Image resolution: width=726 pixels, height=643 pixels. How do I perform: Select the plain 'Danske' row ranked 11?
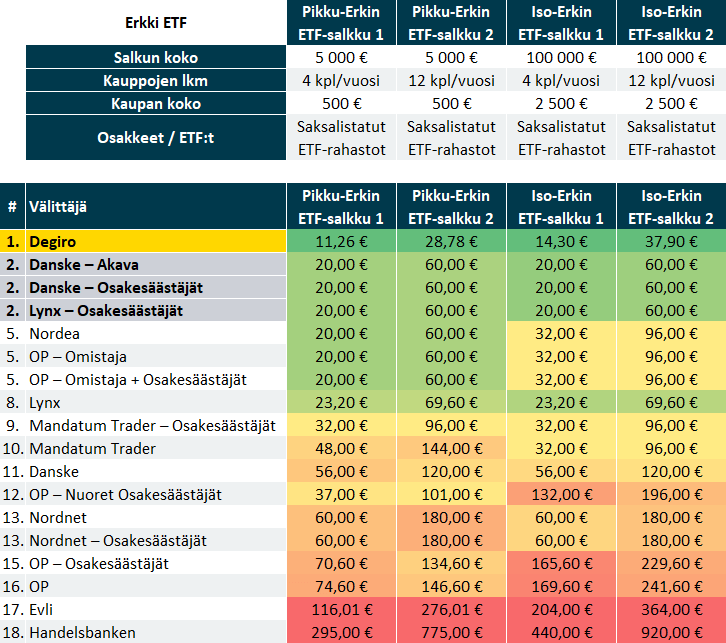[143, 471]
